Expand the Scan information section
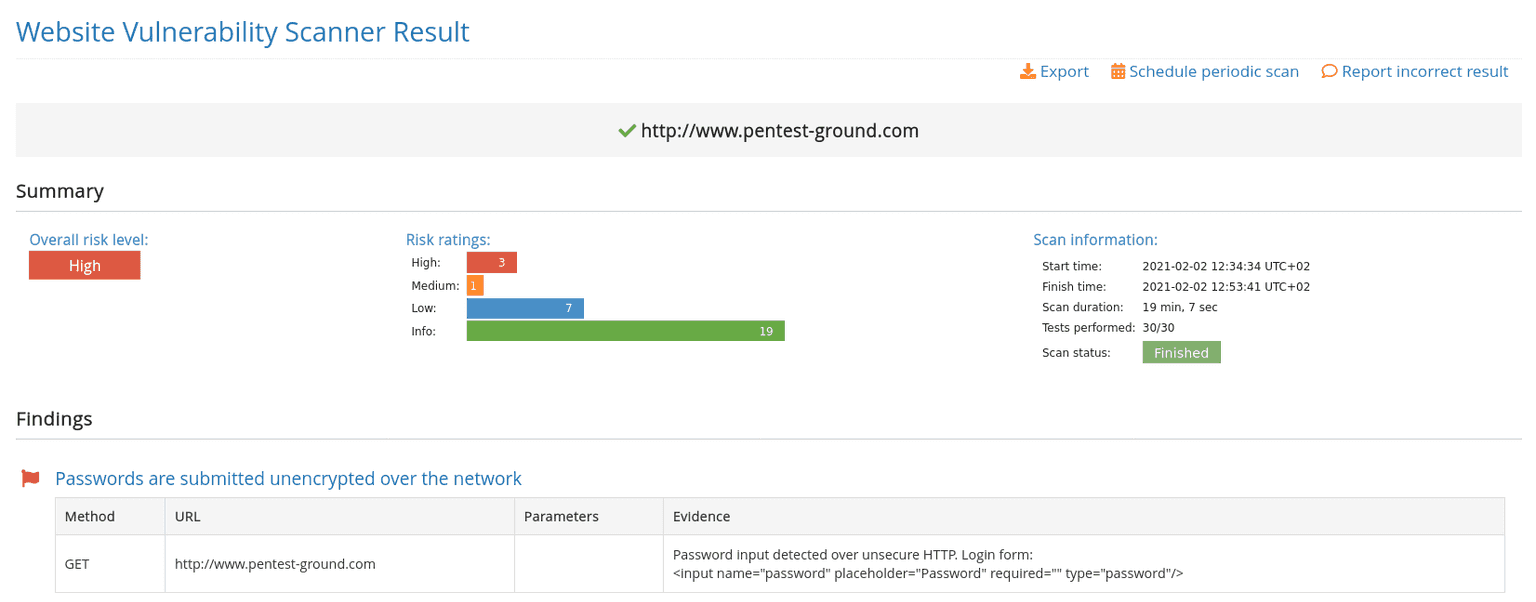 [1095, 239]
